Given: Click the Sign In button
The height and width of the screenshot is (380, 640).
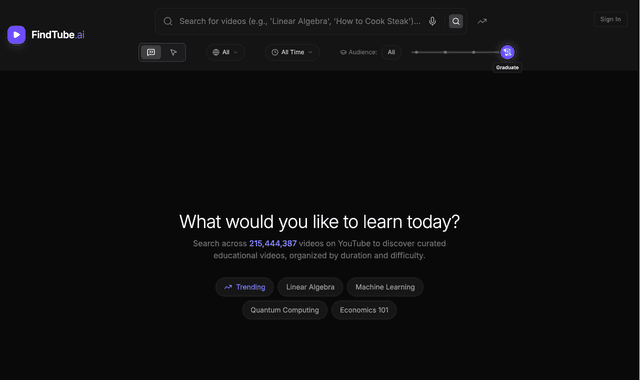Looking at the screenshot, I should click(610, 19).
